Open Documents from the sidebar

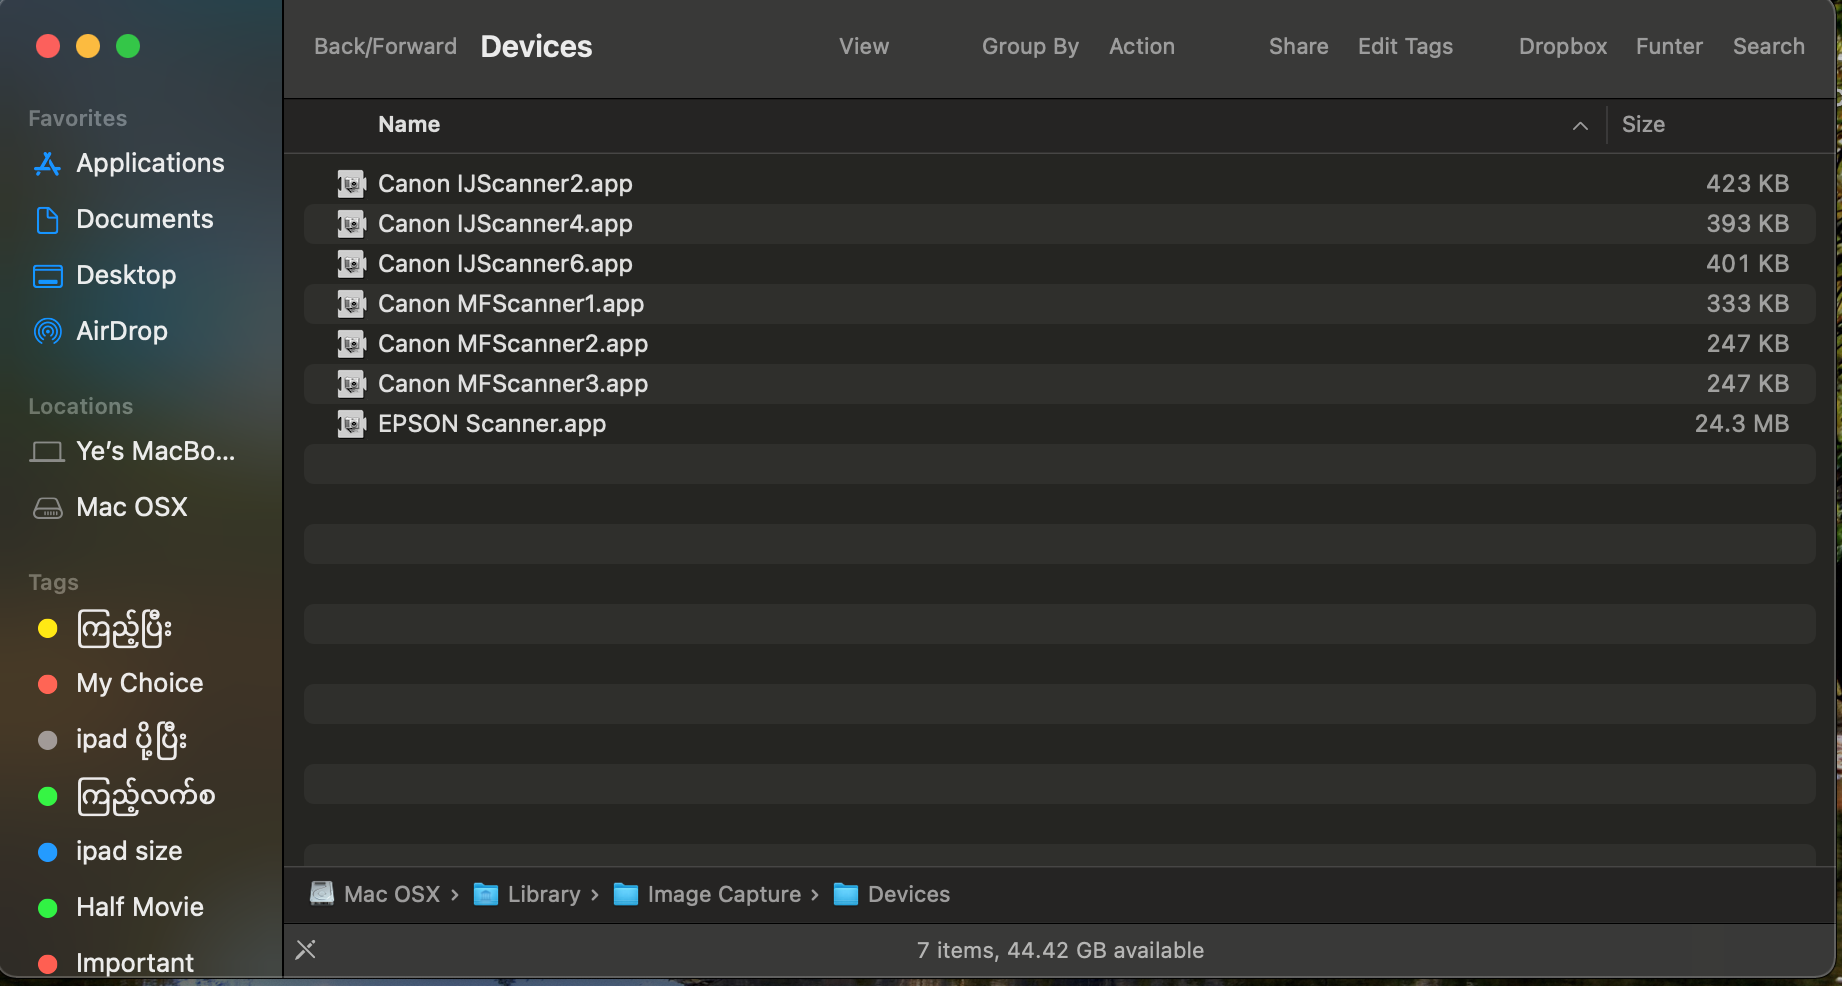pyautogui.click(x=145, y=220)
